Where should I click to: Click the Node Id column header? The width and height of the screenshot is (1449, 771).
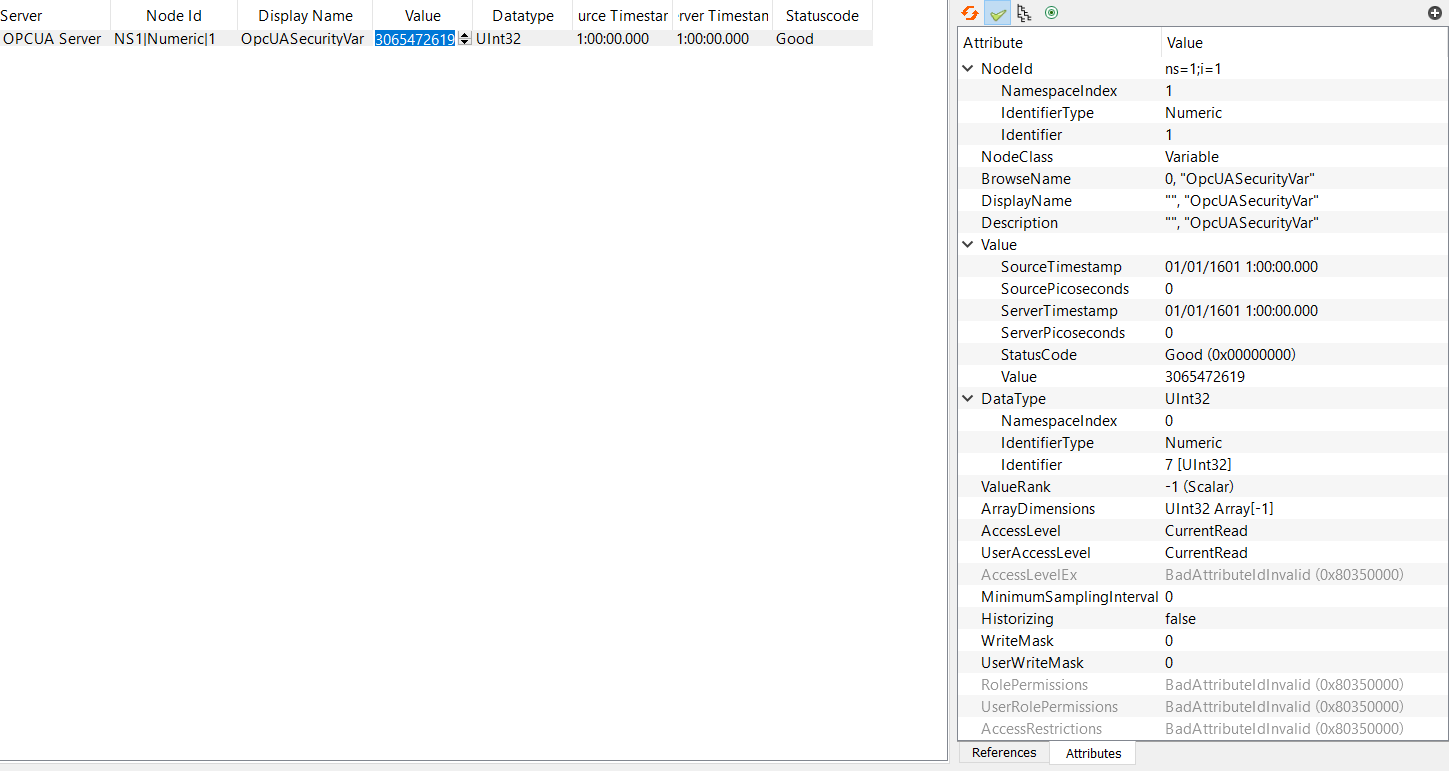pos(172,15)
